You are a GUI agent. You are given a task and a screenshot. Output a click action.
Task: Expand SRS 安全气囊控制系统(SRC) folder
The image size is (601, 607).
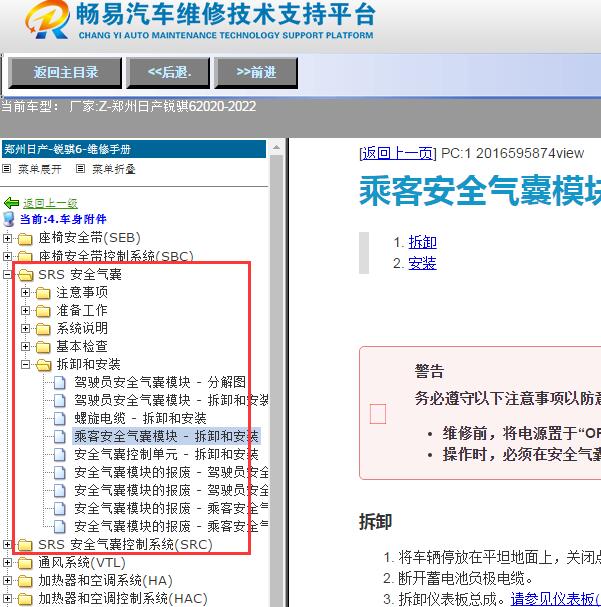tap(7, 545)
